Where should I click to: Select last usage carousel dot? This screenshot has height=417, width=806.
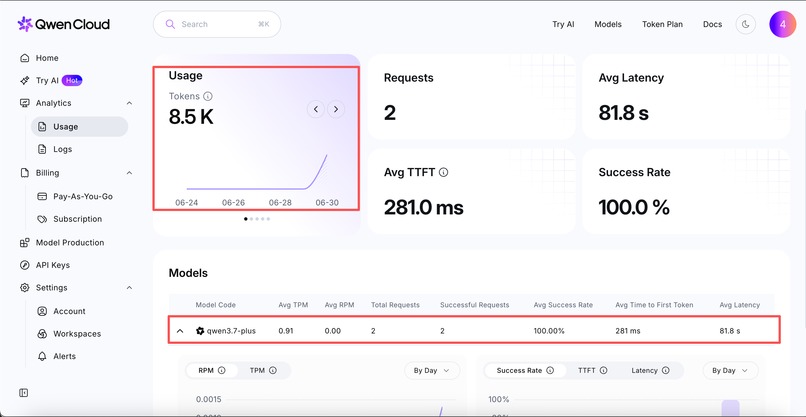point(268,219)
